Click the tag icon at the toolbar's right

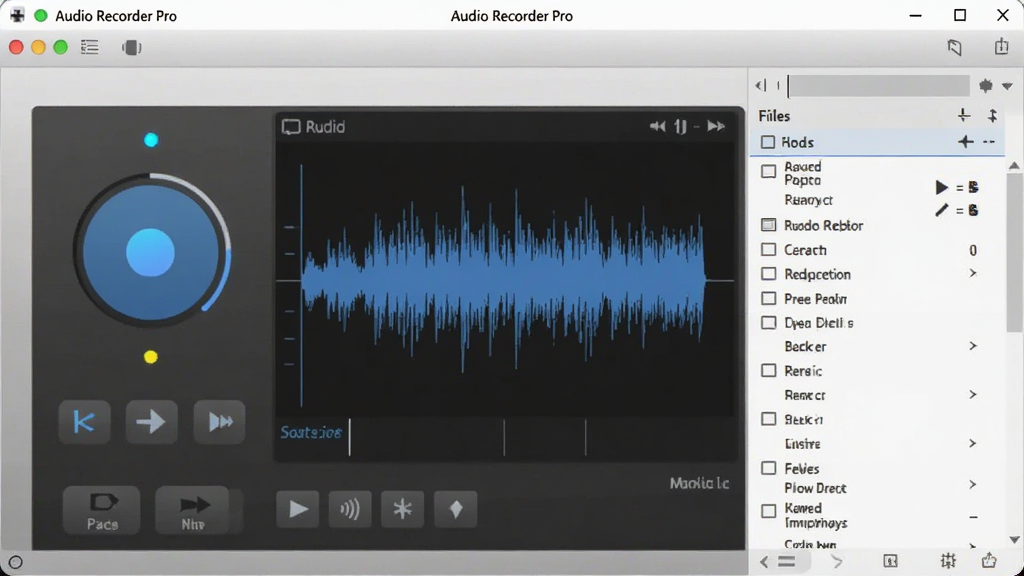(955, 47)
